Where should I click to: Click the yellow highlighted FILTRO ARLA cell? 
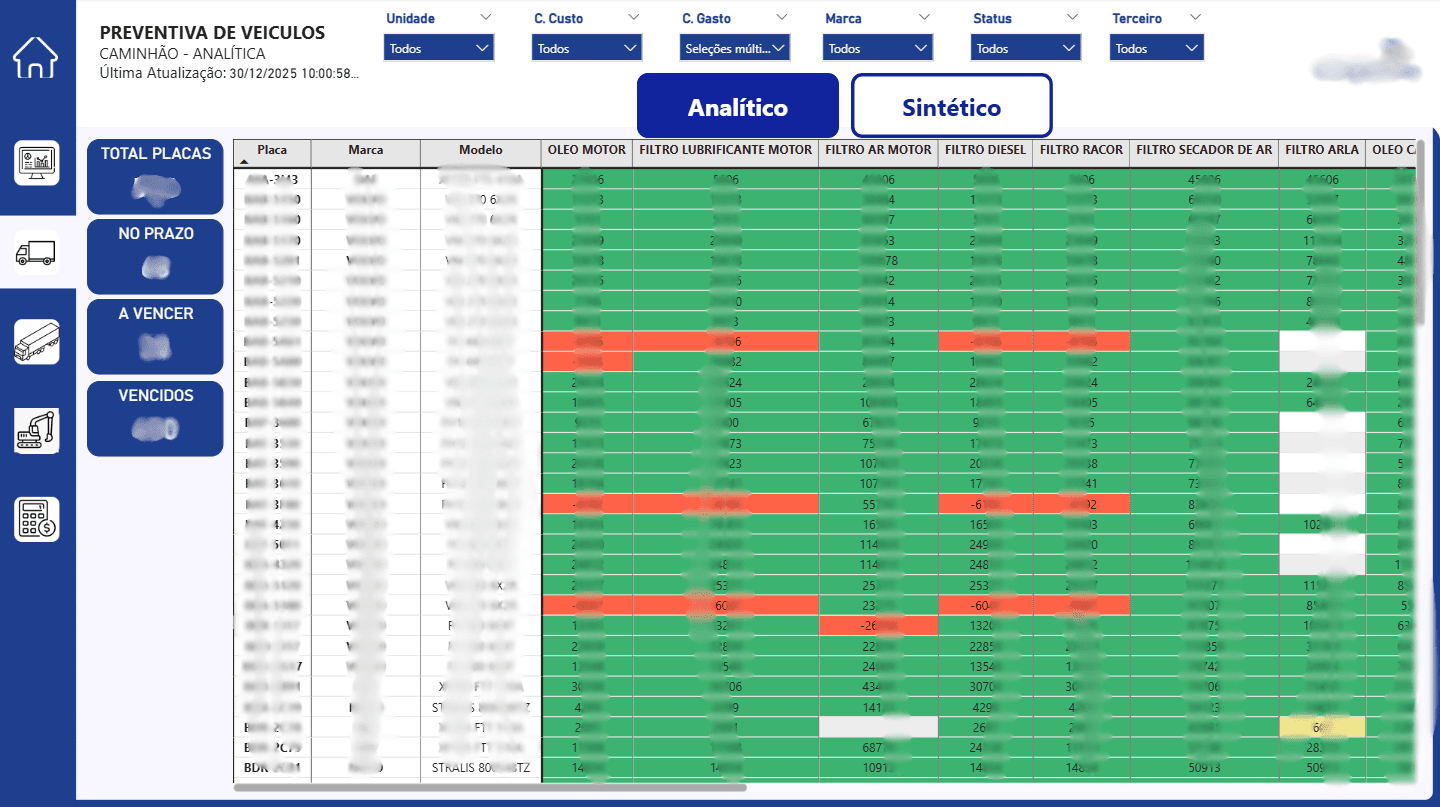point(1323,726)
